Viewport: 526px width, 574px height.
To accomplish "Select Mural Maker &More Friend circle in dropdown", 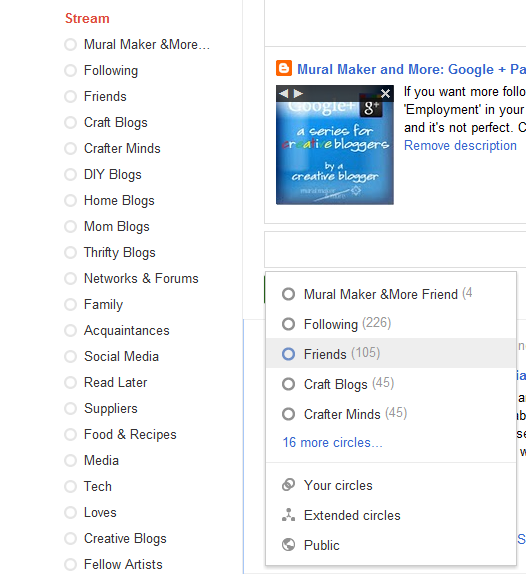I will pyautogui.click(x=391, y=294).
